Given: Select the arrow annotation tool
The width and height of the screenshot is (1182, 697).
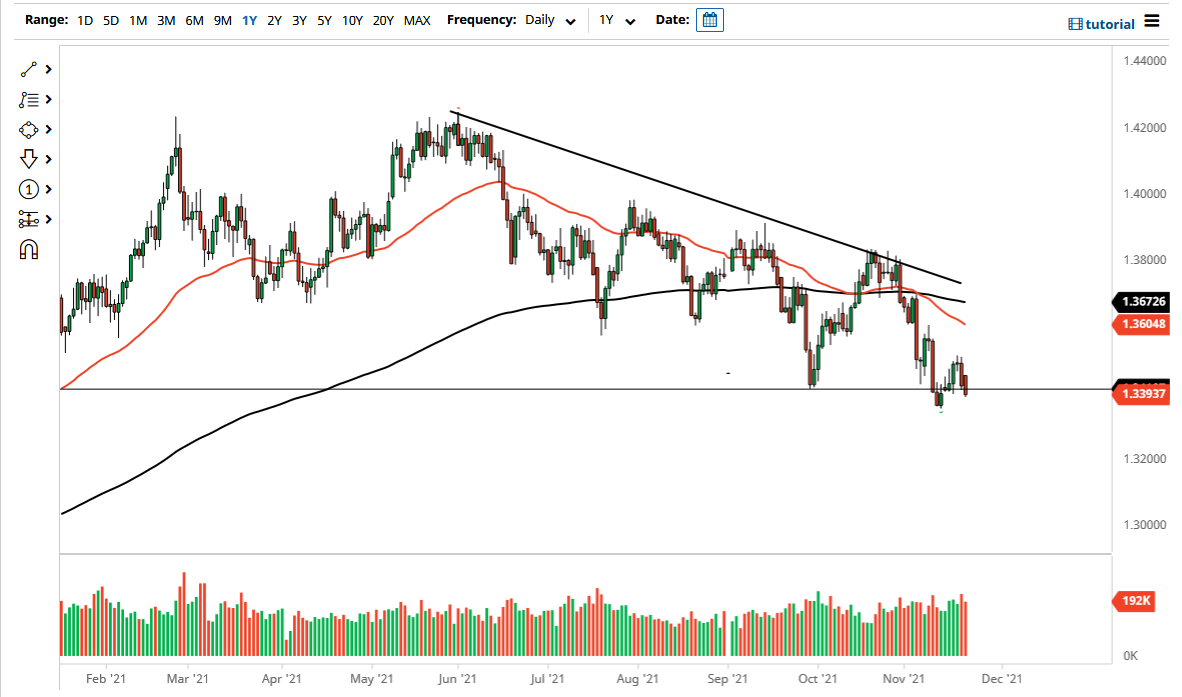Looking at the screenshot, I should 29,159.
